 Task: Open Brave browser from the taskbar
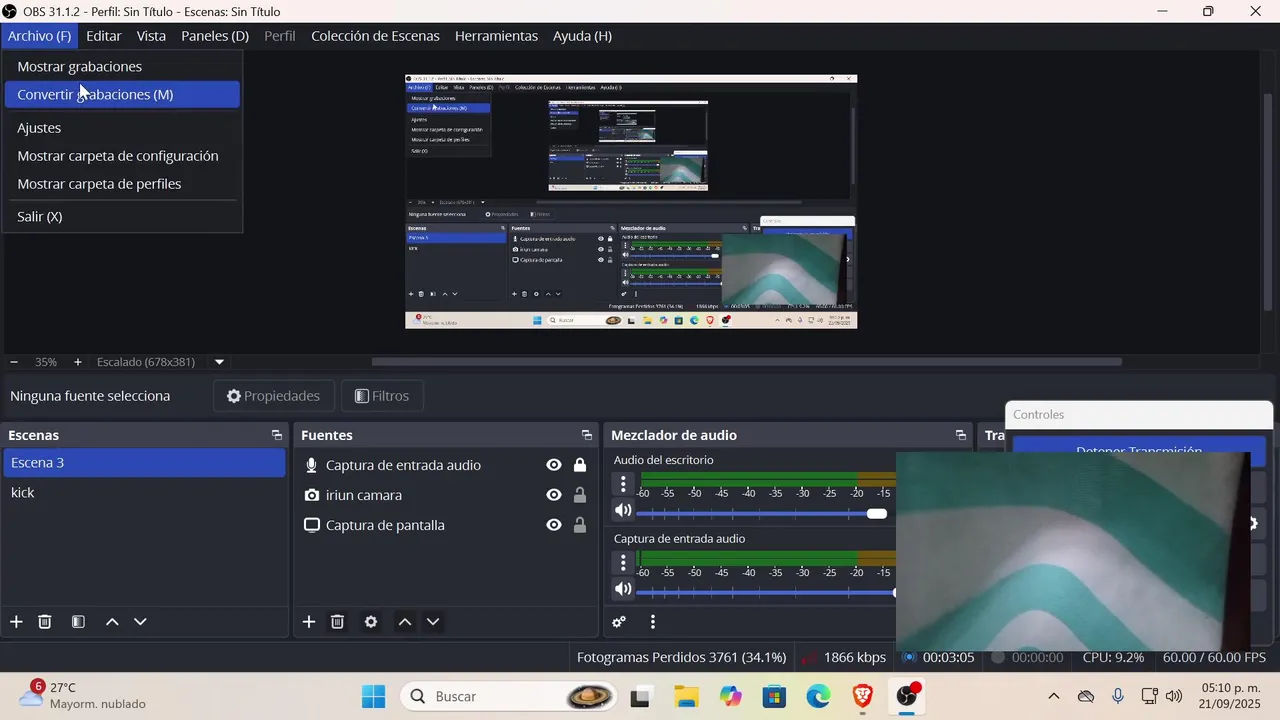pos(862,696)
